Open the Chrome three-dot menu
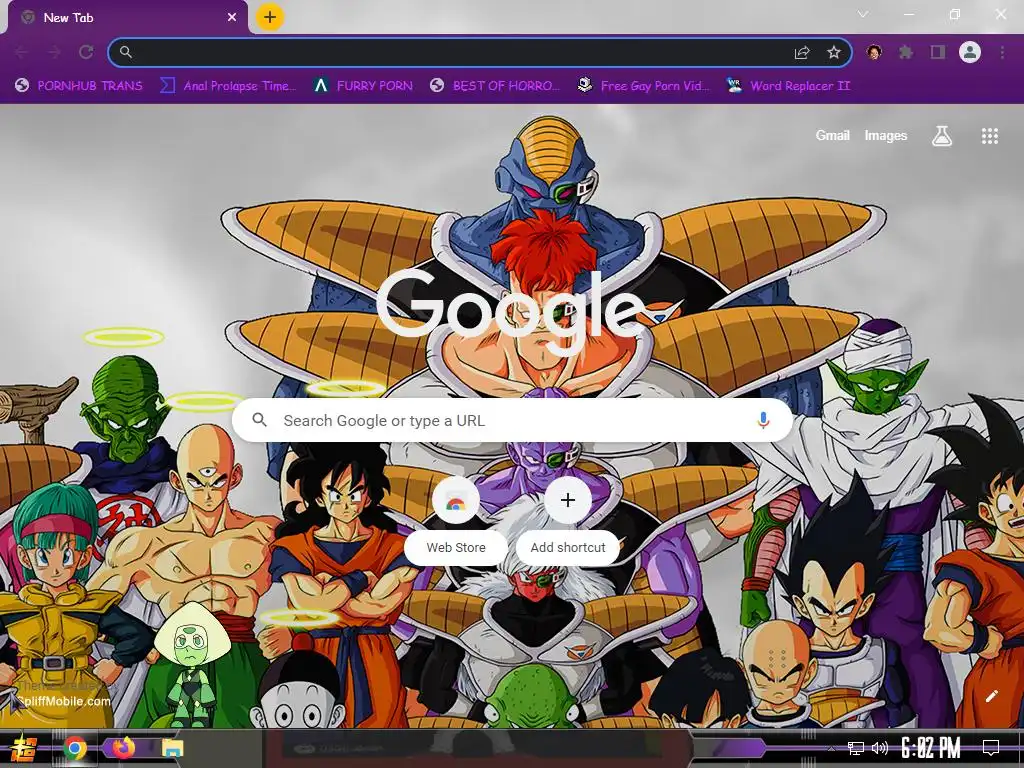 1002,52
